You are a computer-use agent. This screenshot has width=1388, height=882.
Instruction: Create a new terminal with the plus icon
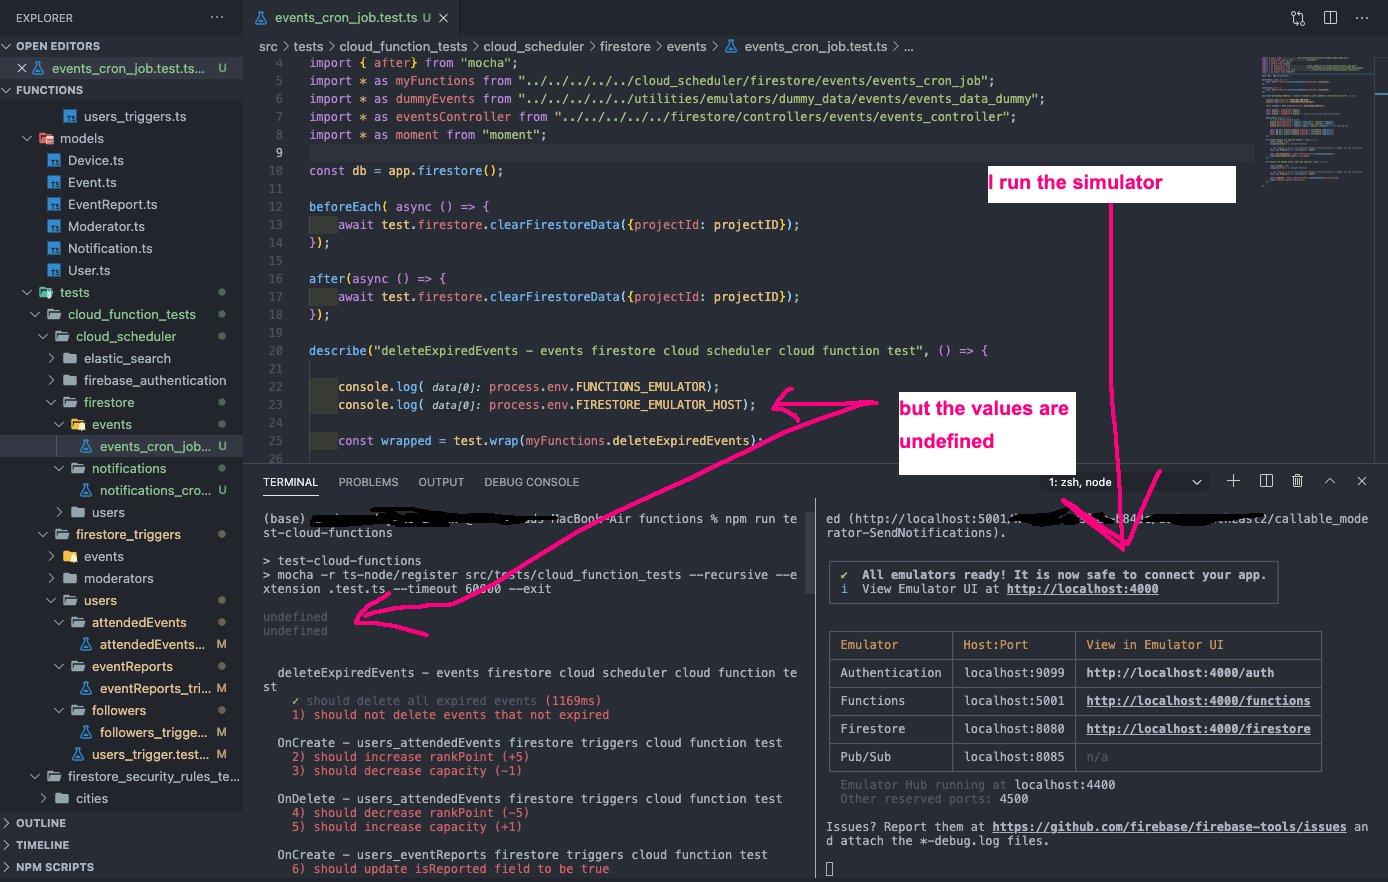1233,481
